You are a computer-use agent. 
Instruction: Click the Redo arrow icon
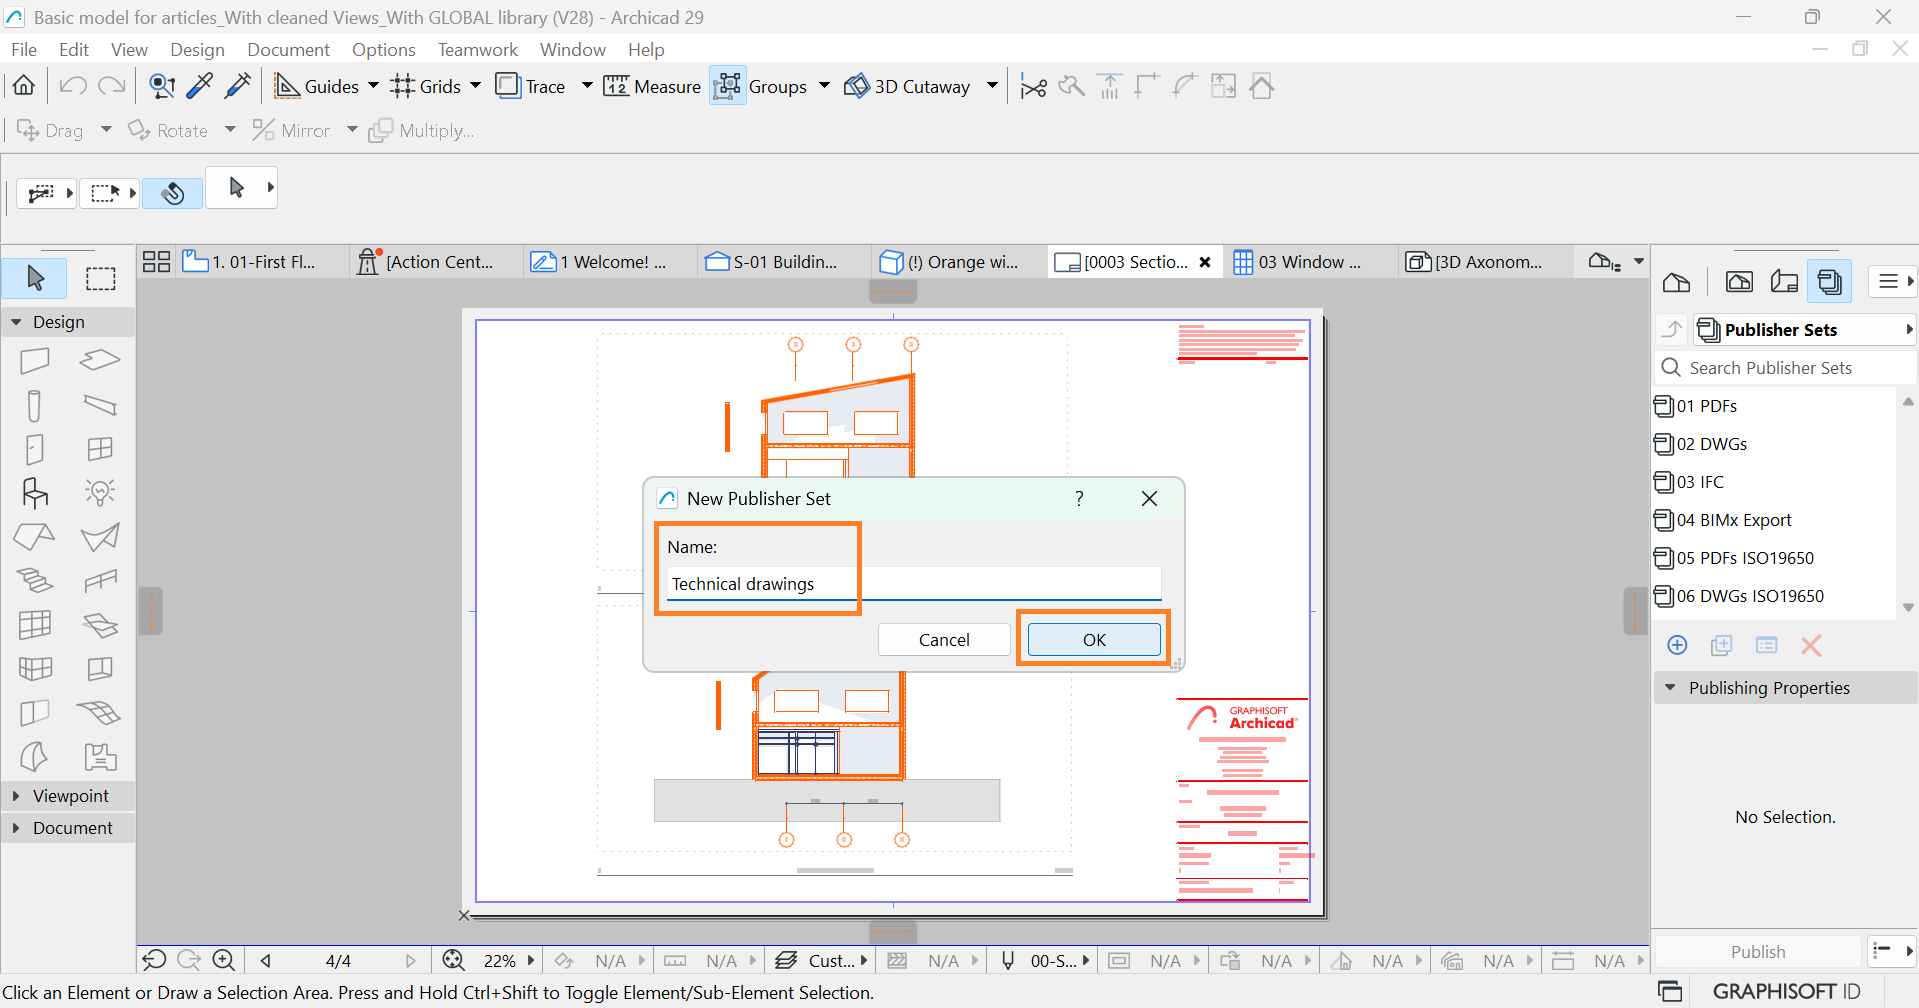tap(111, 86)
